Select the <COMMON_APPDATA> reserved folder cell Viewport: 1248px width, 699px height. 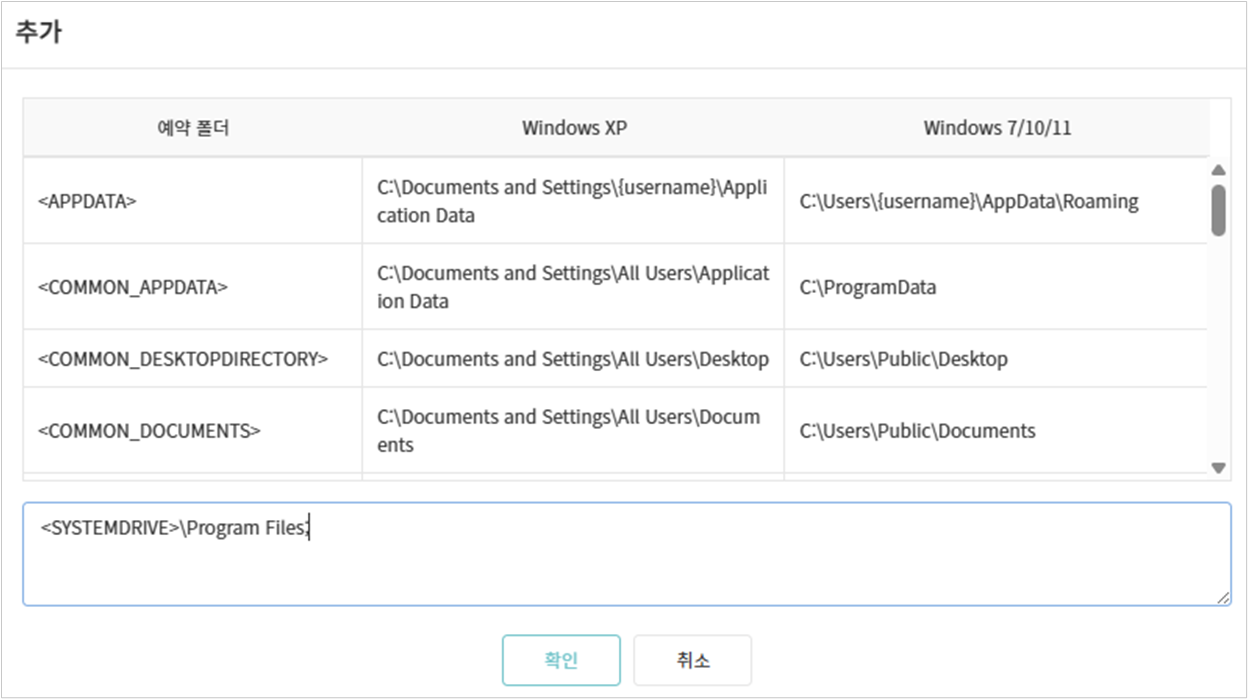[193, 287]
